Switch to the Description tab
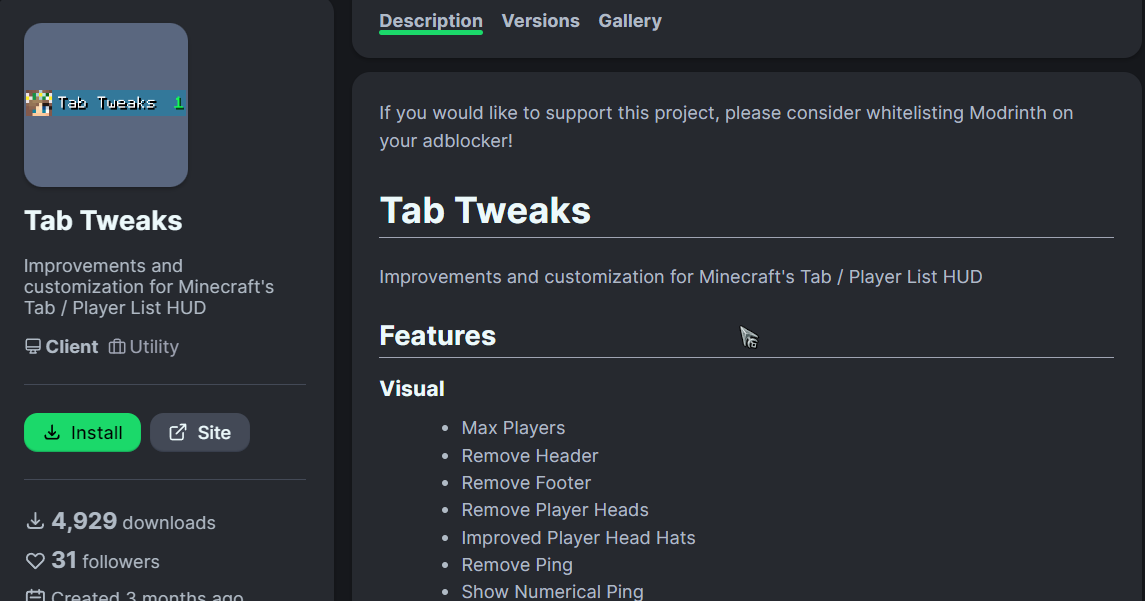Viewport: 1145px width, 601px height. [431, 21]
